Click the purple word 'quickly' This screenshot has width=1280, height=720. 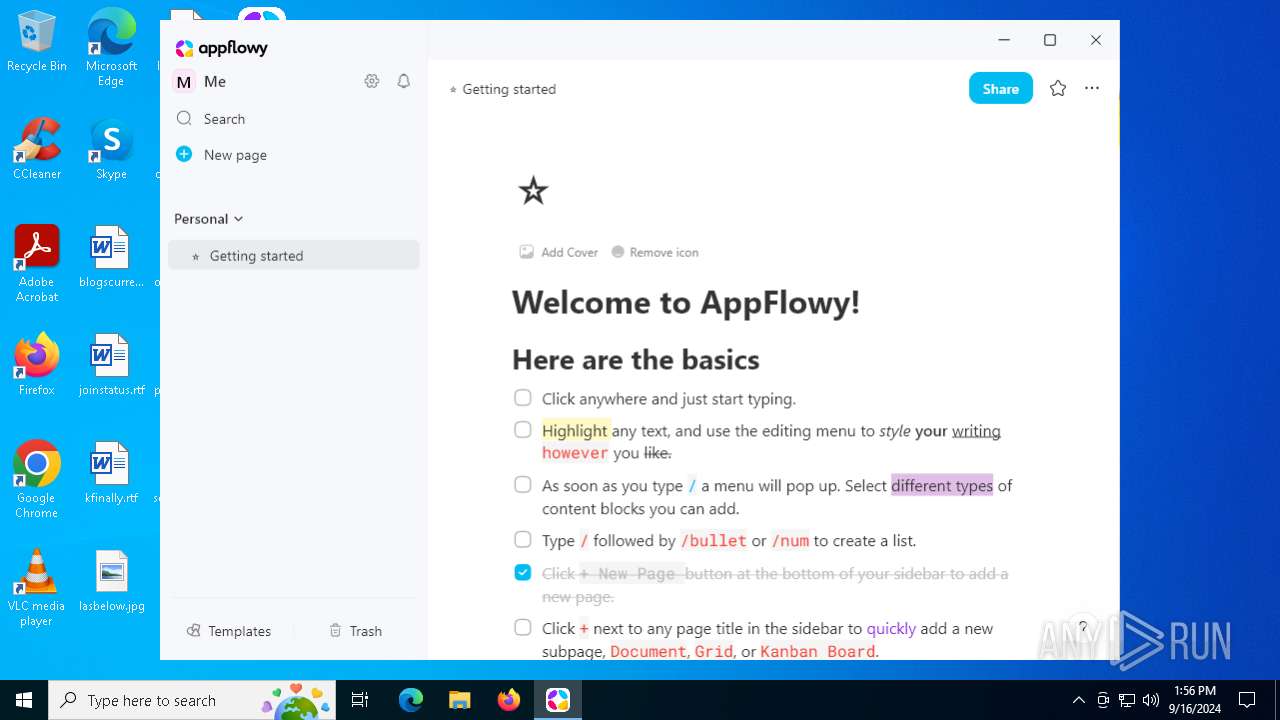click(x=891, y=629)
